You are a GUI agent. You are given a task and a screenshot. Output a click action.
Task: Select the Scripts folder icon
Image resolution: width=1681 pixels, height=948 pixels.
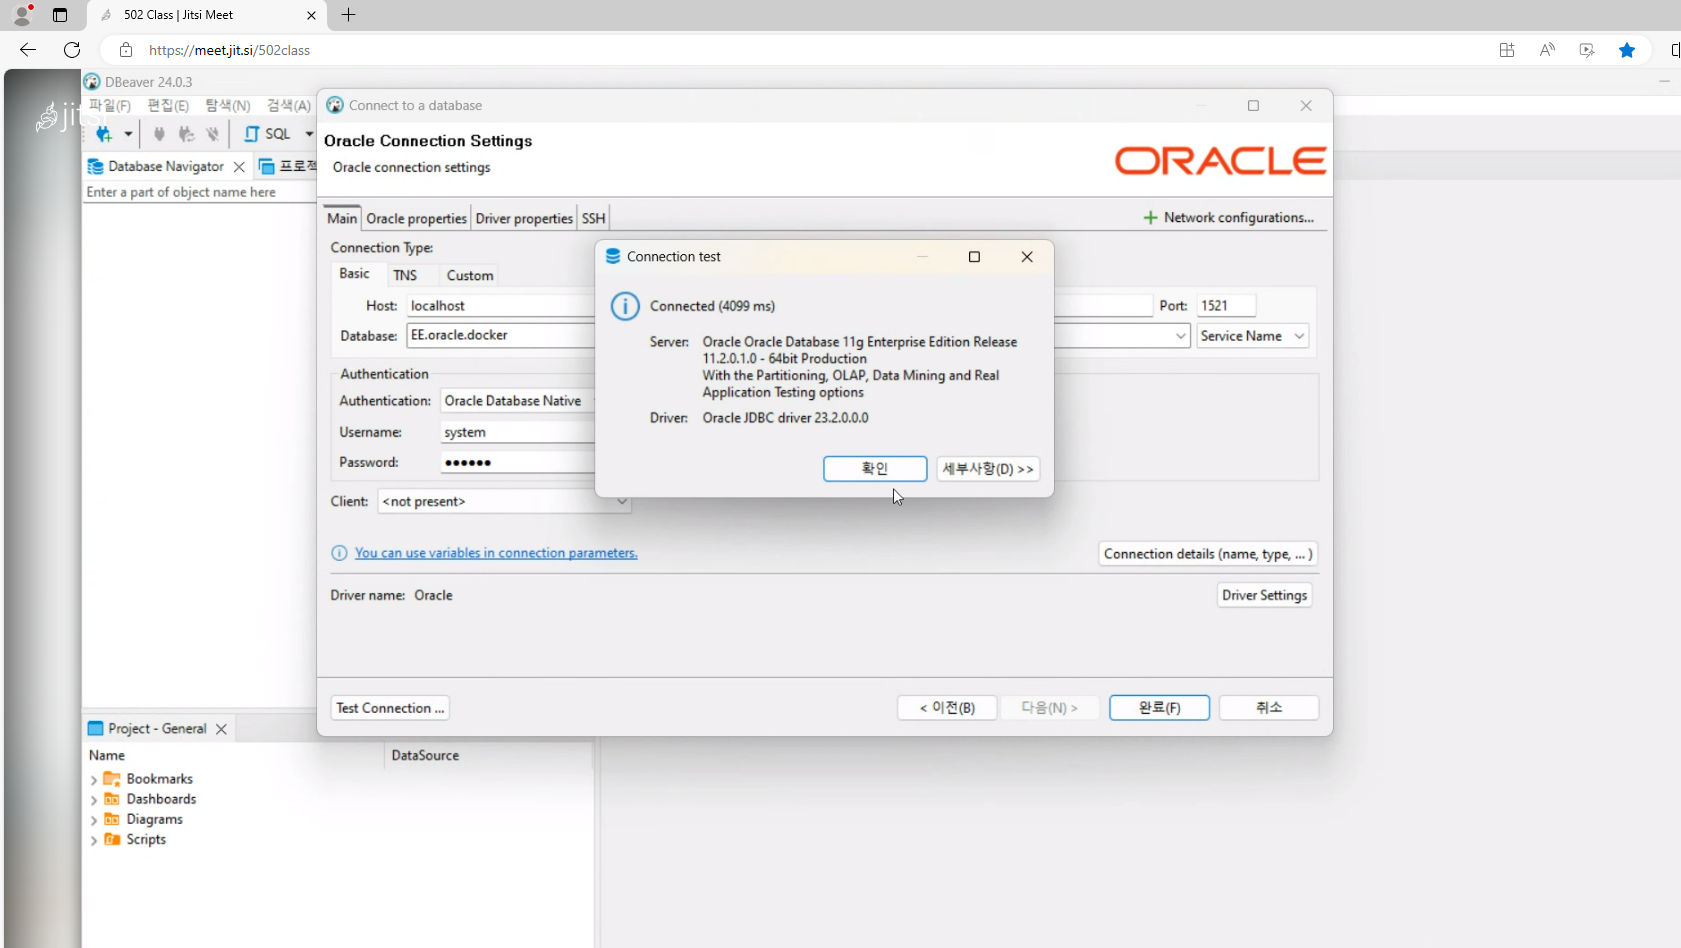pos(112,839)
